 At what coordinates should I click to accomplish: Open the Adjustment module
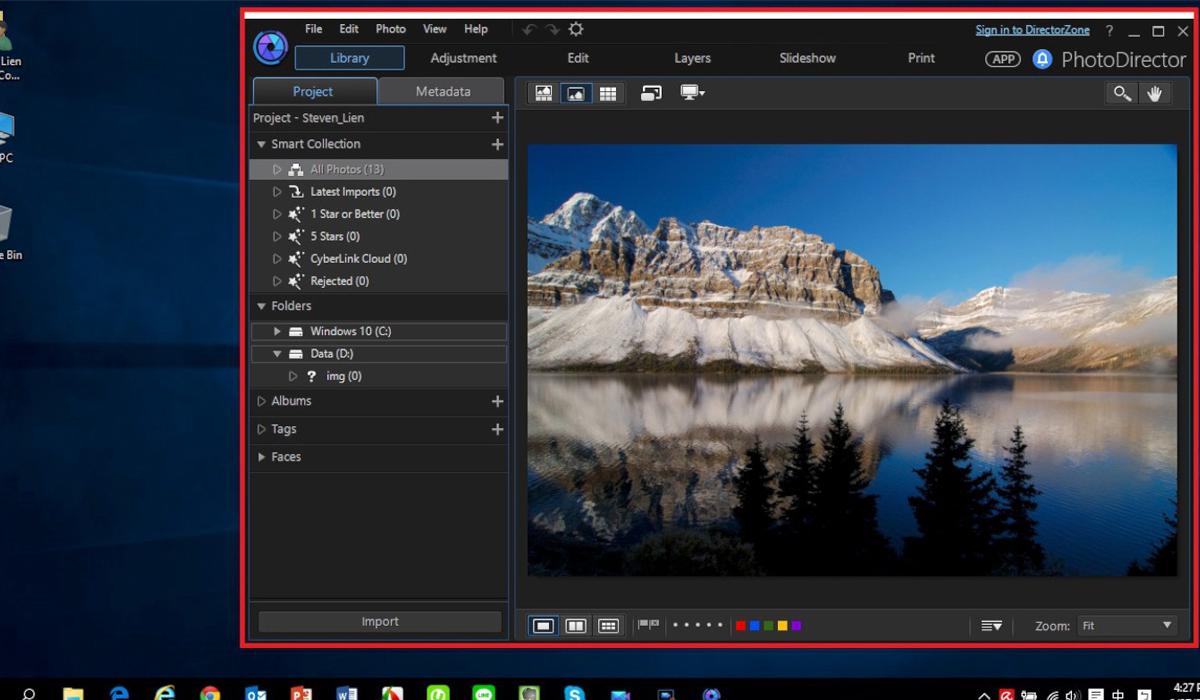point(463,58)
